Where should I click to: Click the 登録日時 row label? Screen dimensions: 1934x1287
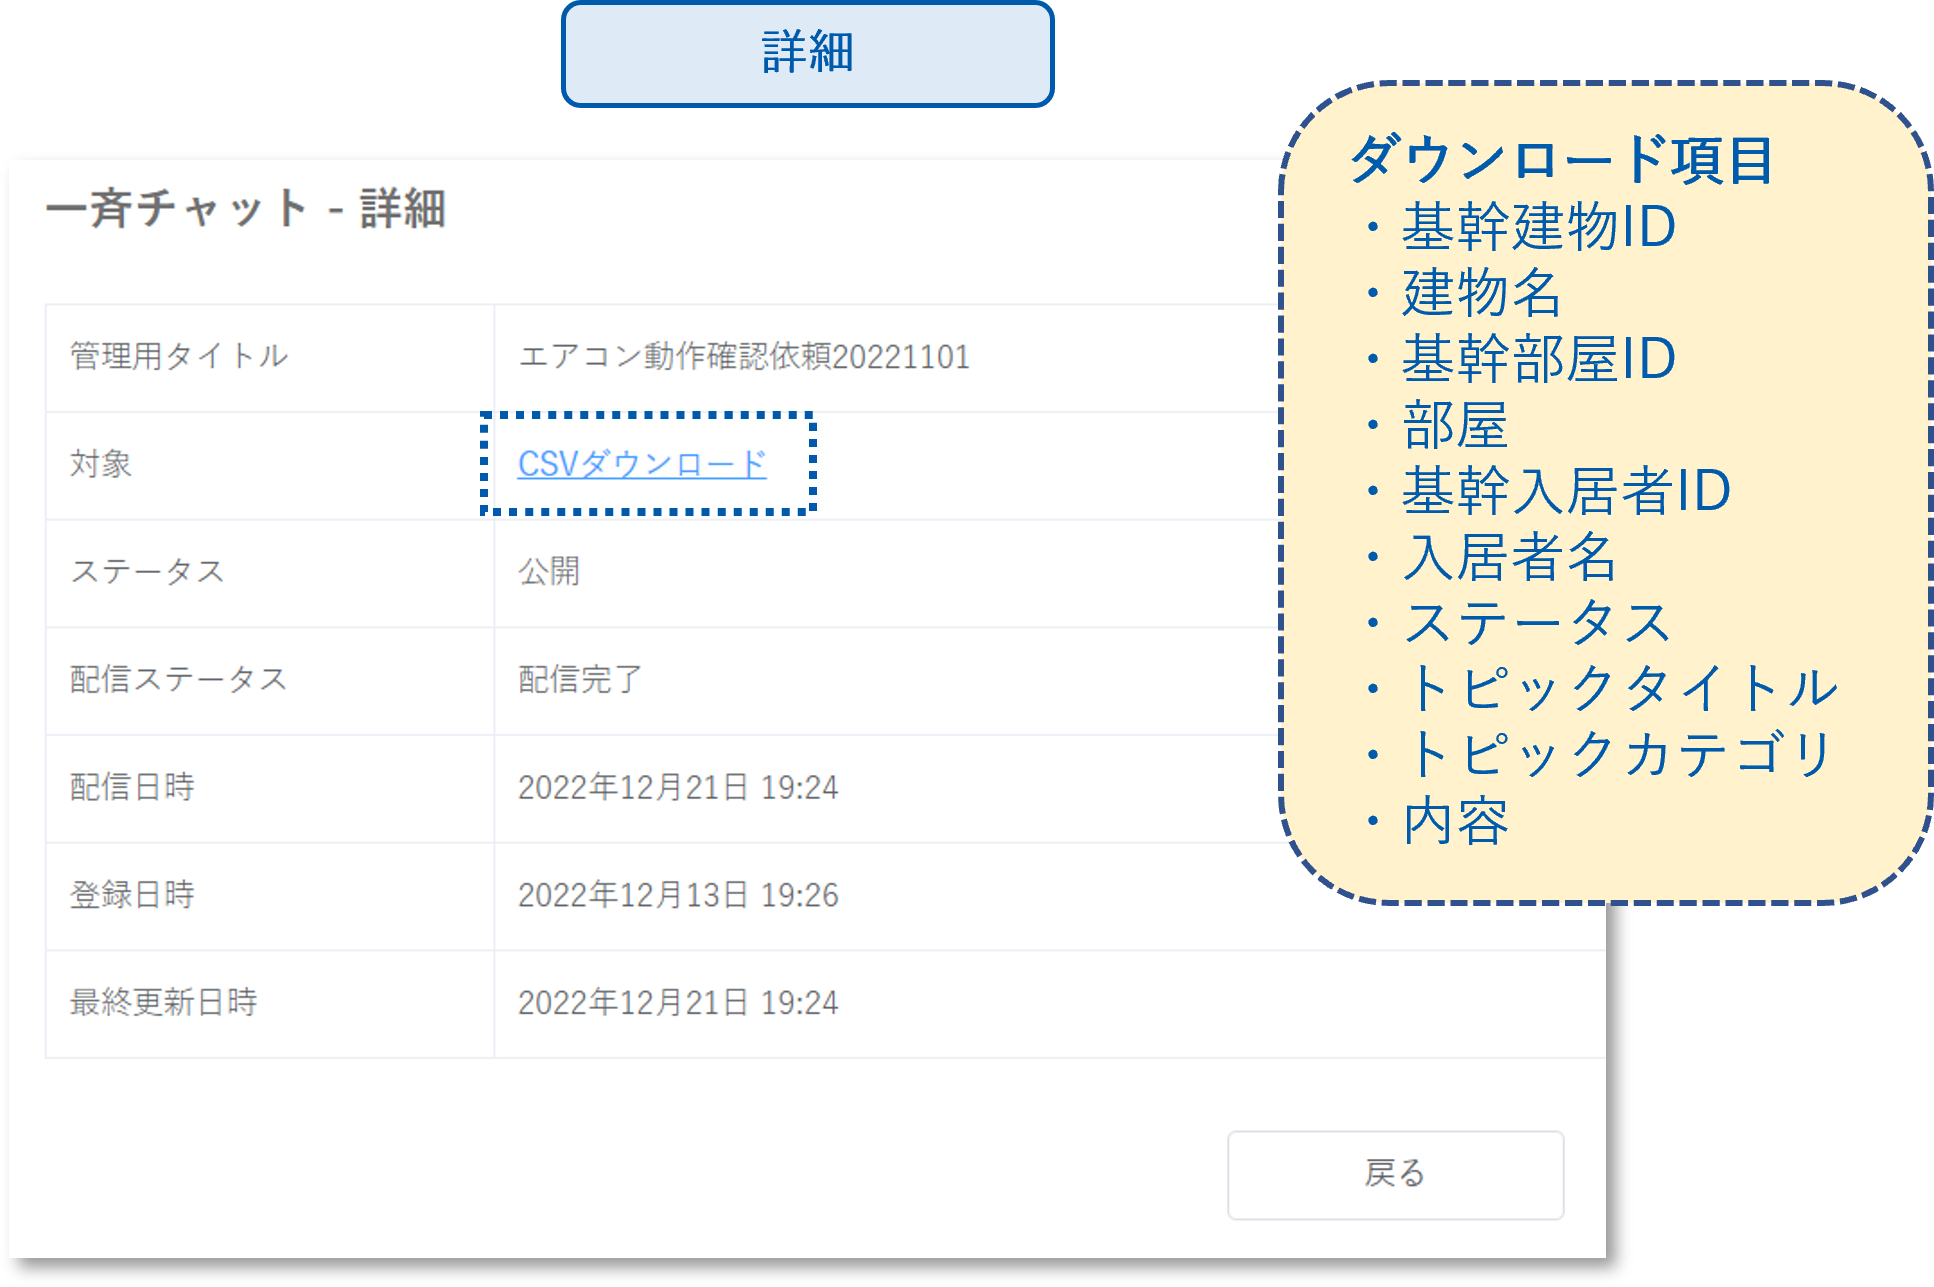coord(132,895)
